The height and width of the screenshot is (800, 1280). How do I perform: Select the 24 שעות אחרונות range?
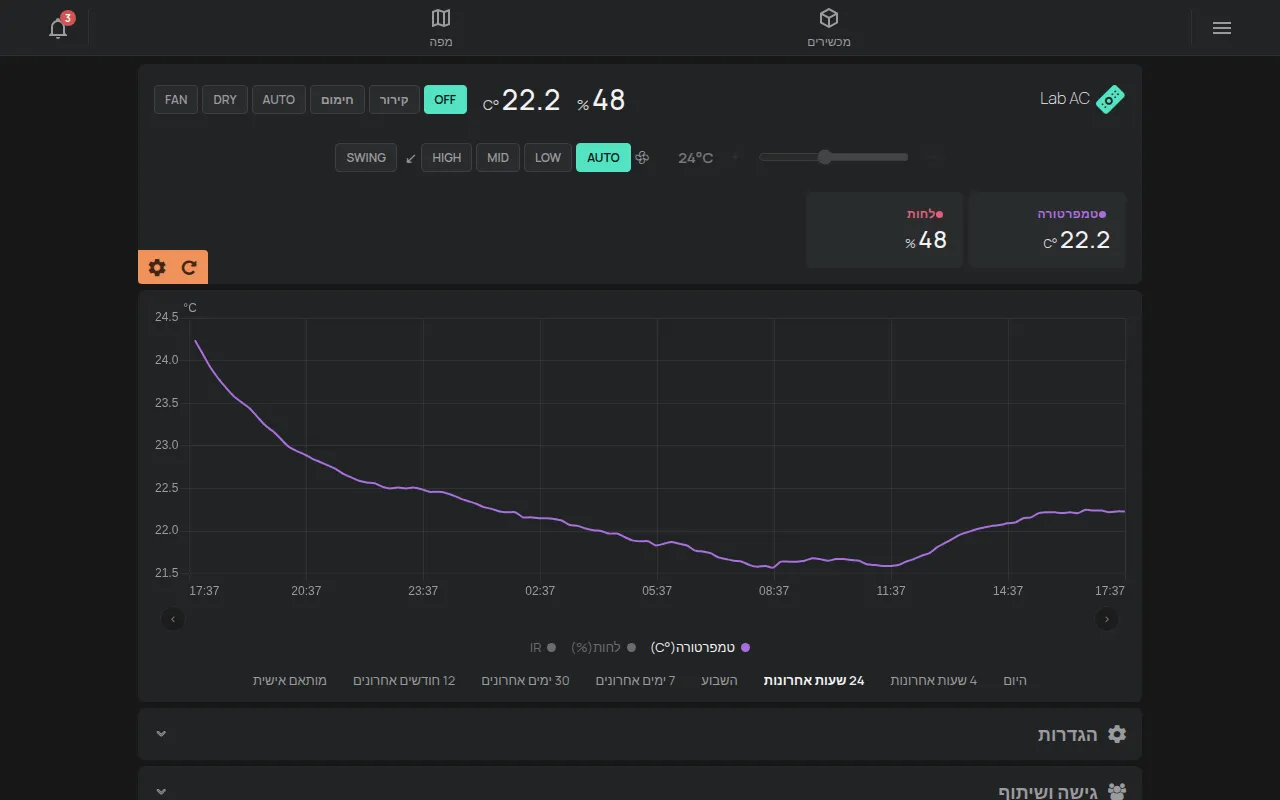(814, 681)
